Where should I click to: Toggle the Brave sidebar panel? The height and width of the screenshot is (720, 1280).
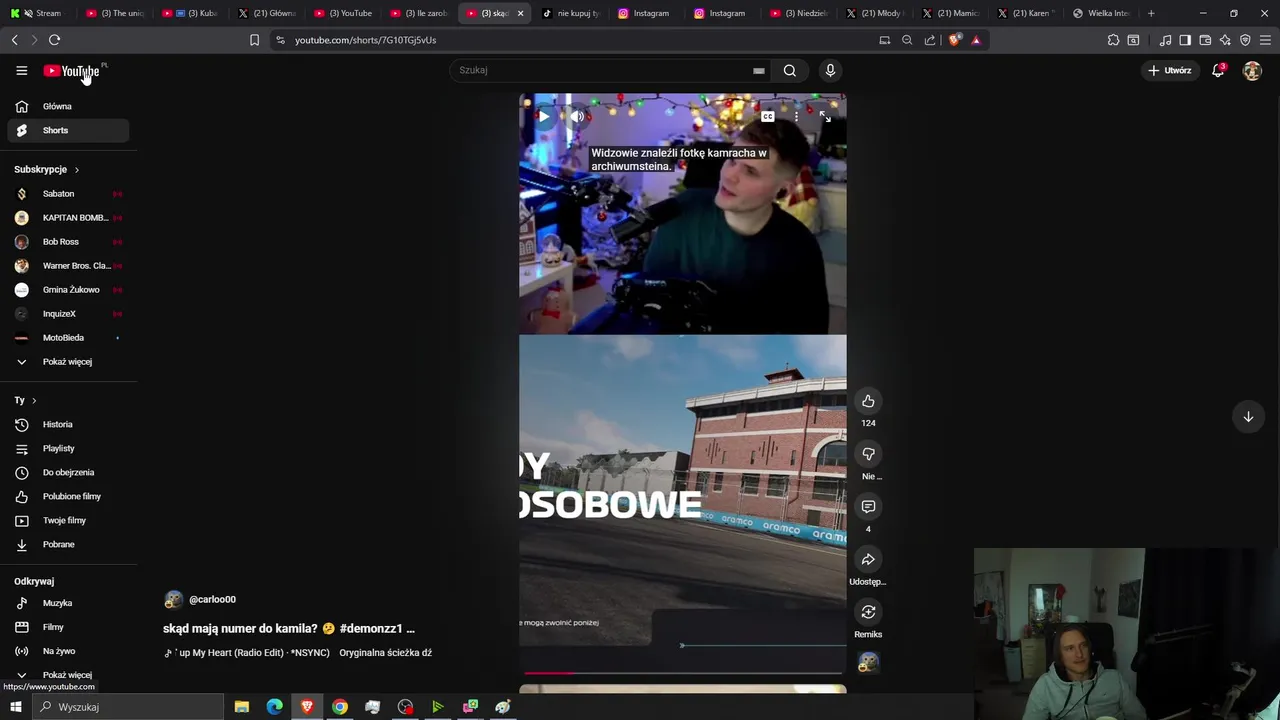click(x=1185, y=40)
